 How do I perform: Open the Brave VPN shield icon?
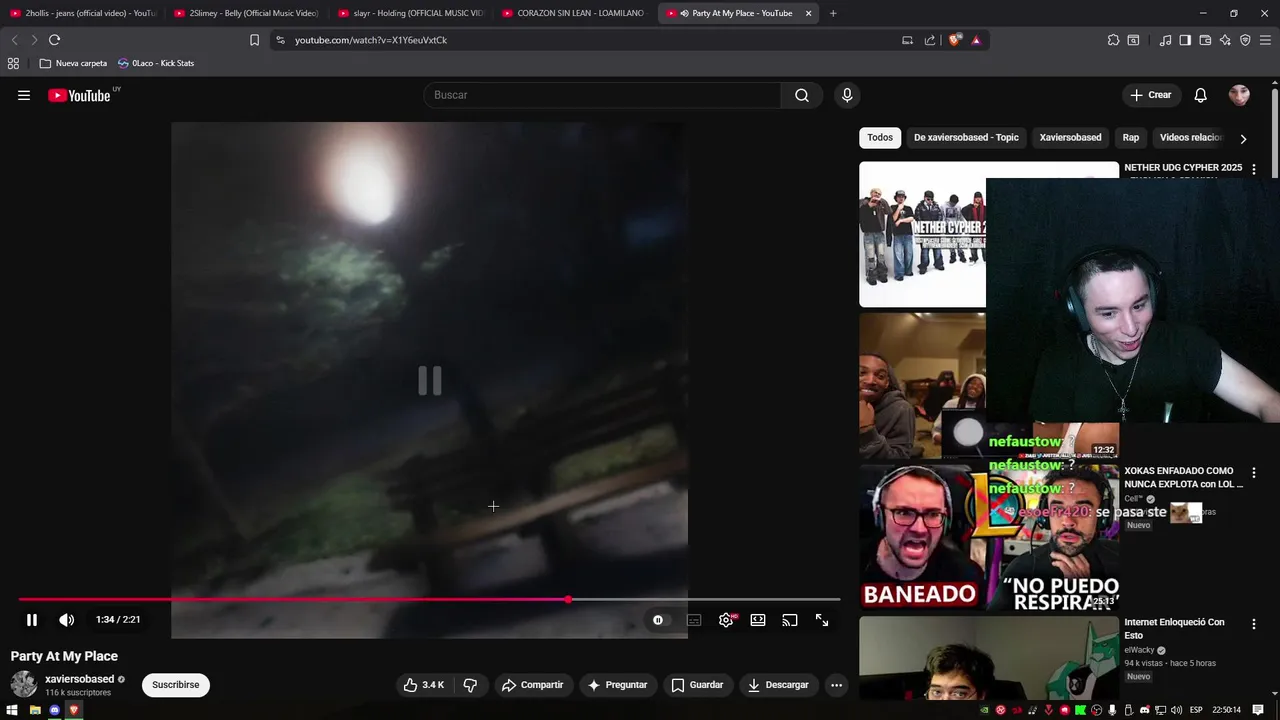point(1245,40)
